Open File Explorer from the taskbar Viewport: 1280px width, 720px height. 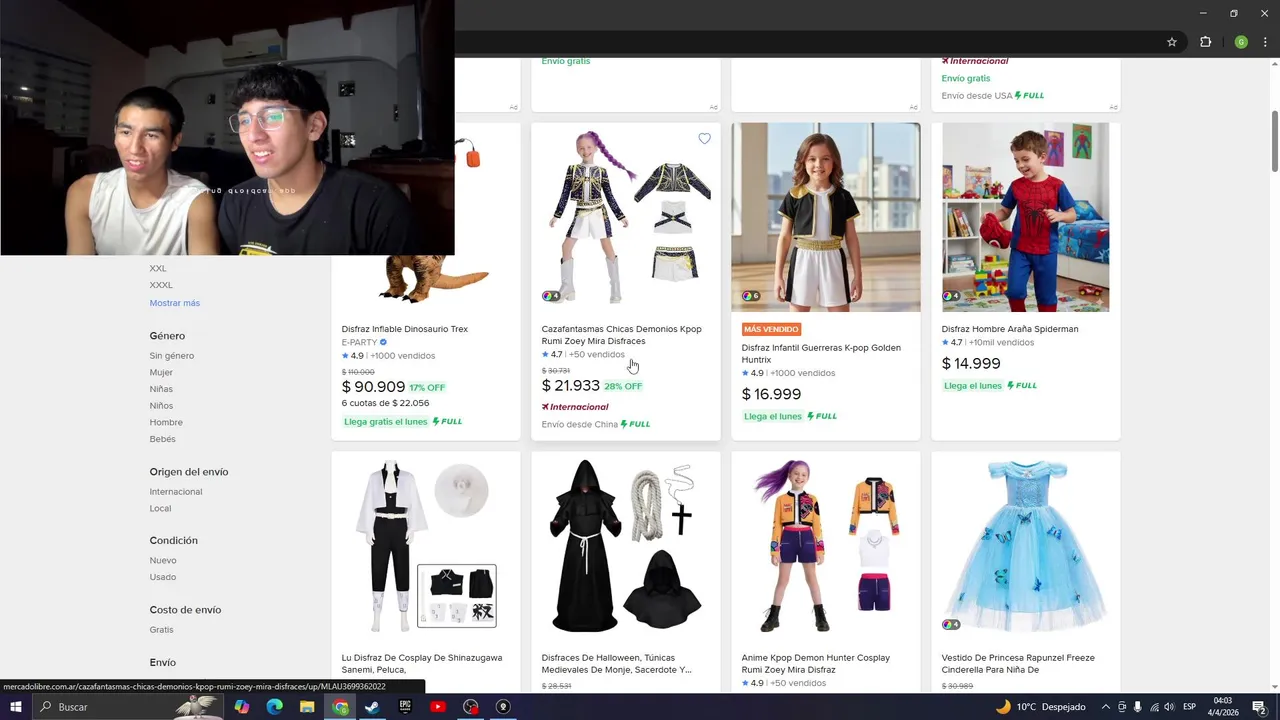pyautogui.click(x=307, y=707)
